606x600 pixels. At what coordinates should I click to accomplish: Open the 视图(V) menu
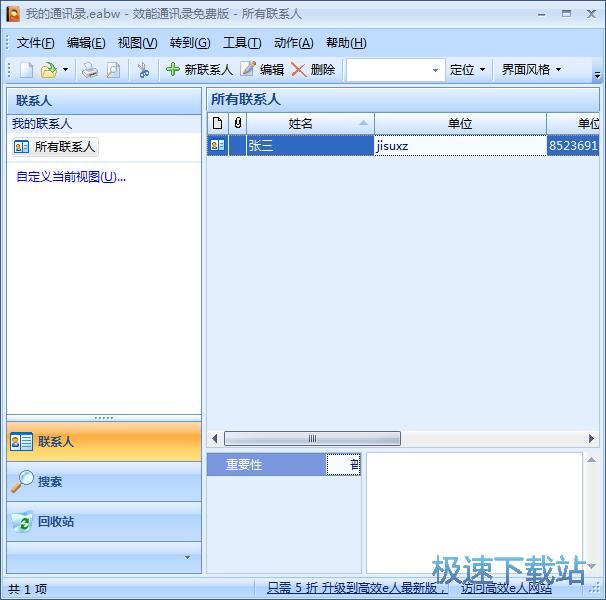click(x=137, y=43)
